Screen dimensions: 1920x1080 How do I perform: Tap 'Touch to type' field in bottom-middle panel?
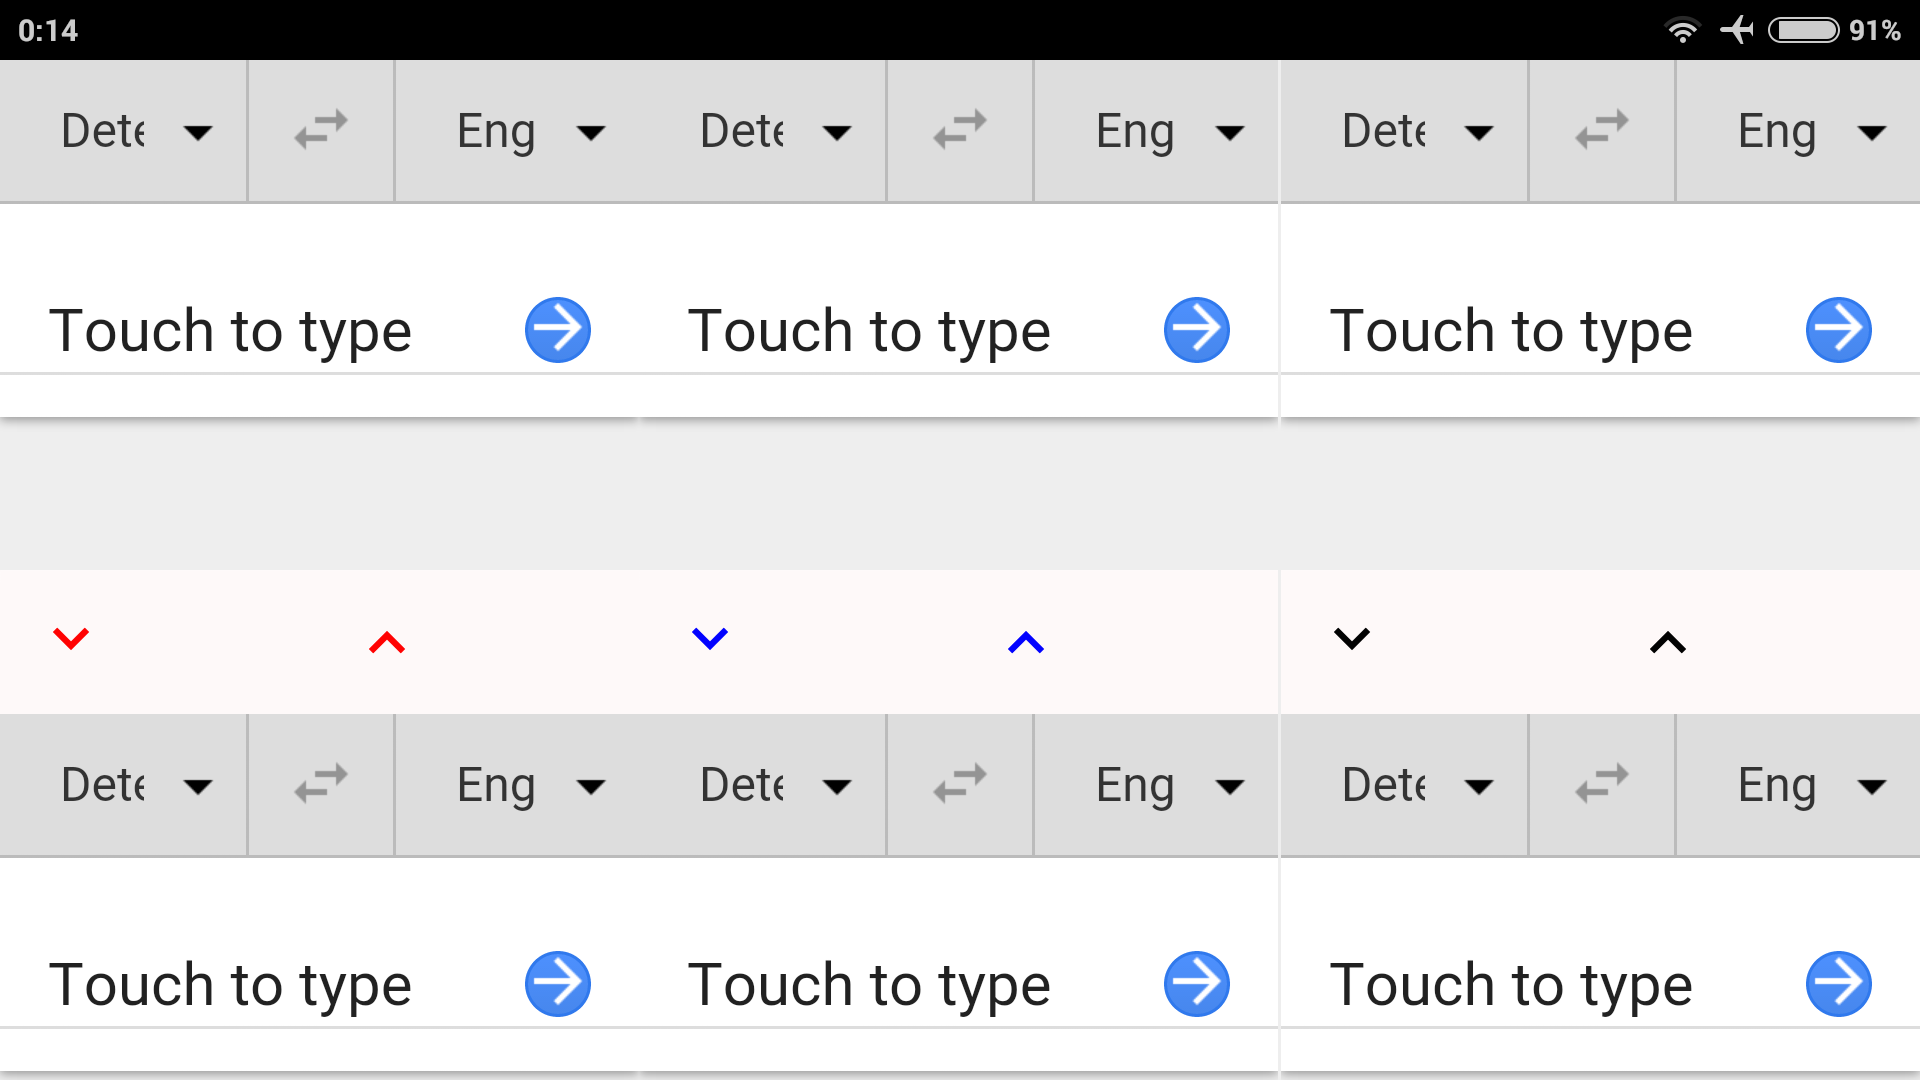point(869,984)
